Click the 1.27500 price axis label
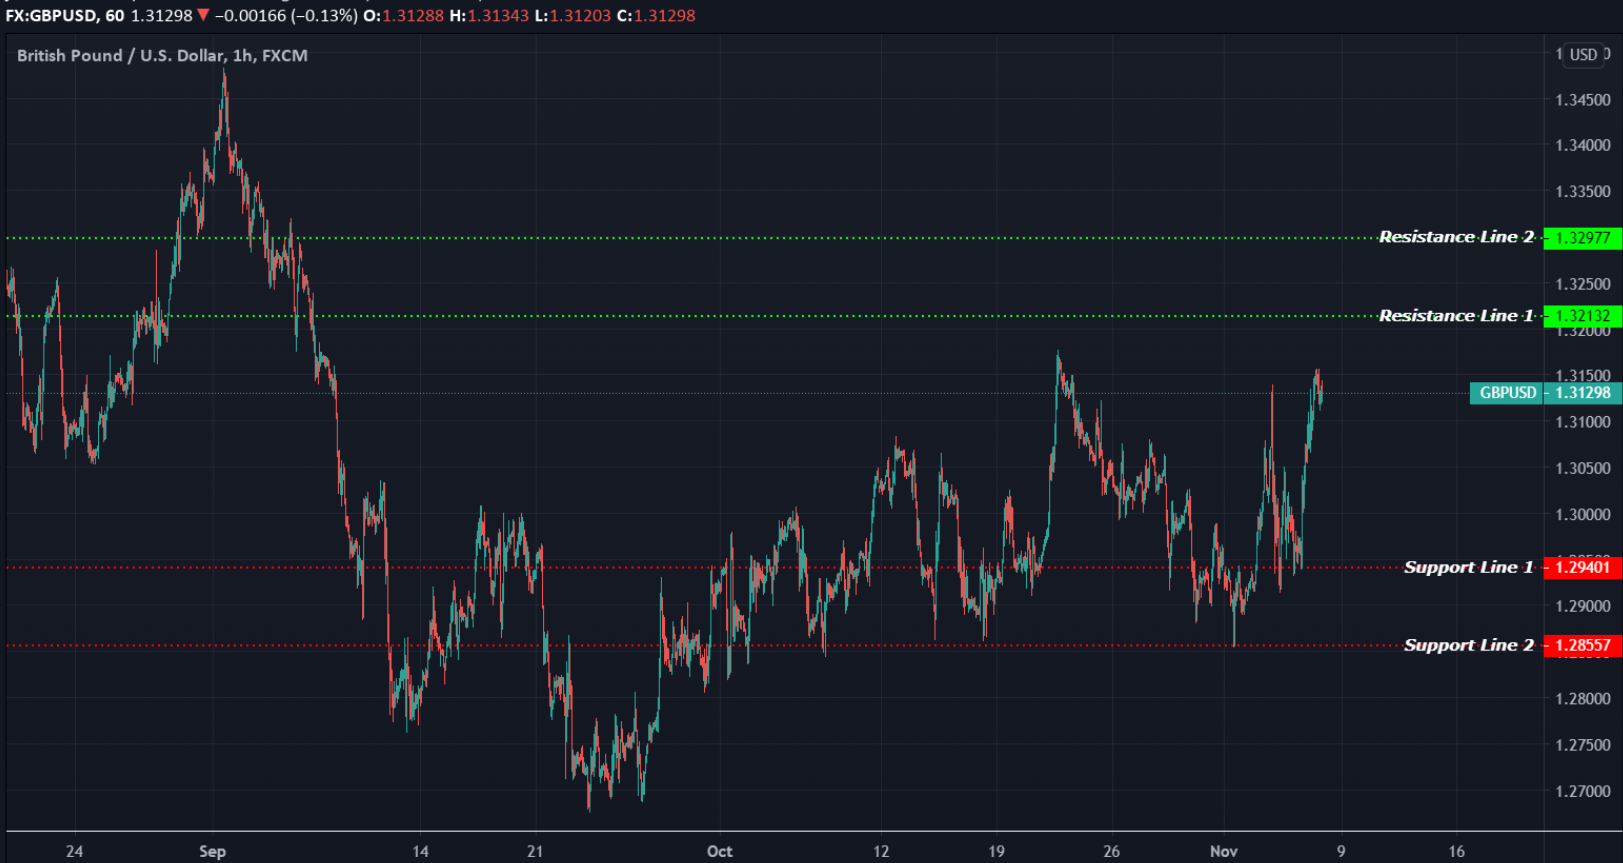The width and height of the screenshot is (1623, 863). [x=1583, y=745]
